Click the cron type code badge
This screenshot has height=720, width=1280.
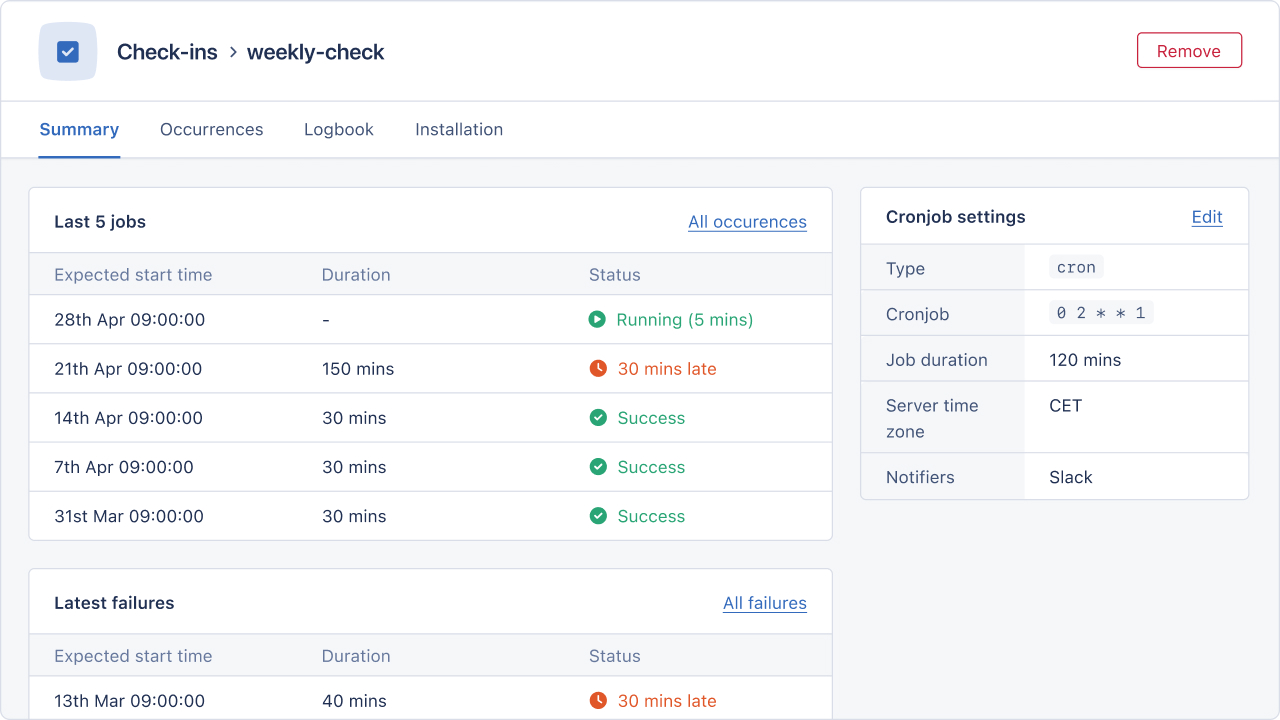click(1076, 268)
